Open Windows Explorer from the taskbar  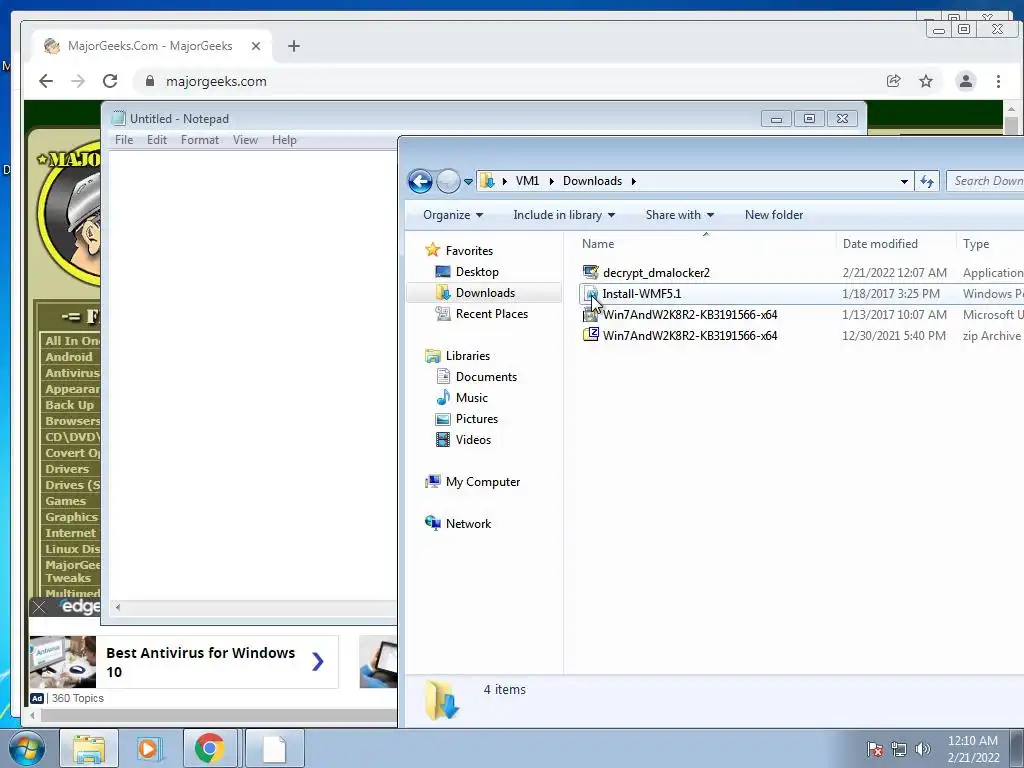89,748
